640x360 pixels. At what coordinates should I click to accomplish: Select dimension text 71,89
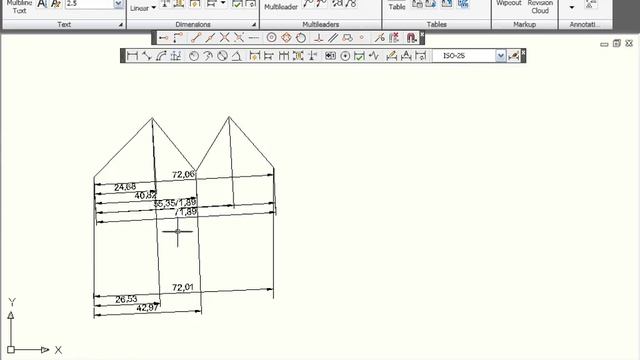coord(186,212)
